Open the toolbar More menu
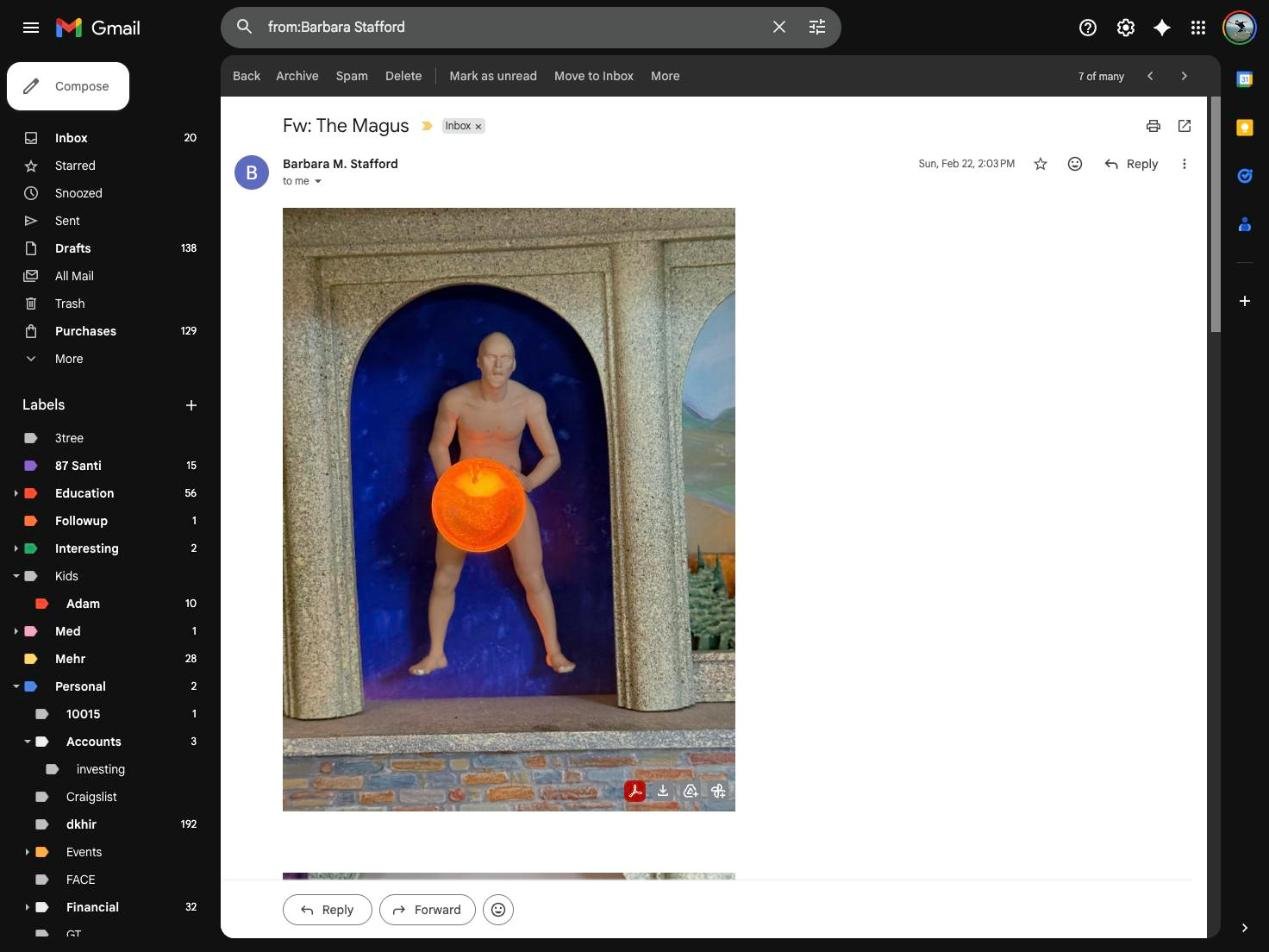The height and width of the screenshot is (952, 1269). click(665, 76)
